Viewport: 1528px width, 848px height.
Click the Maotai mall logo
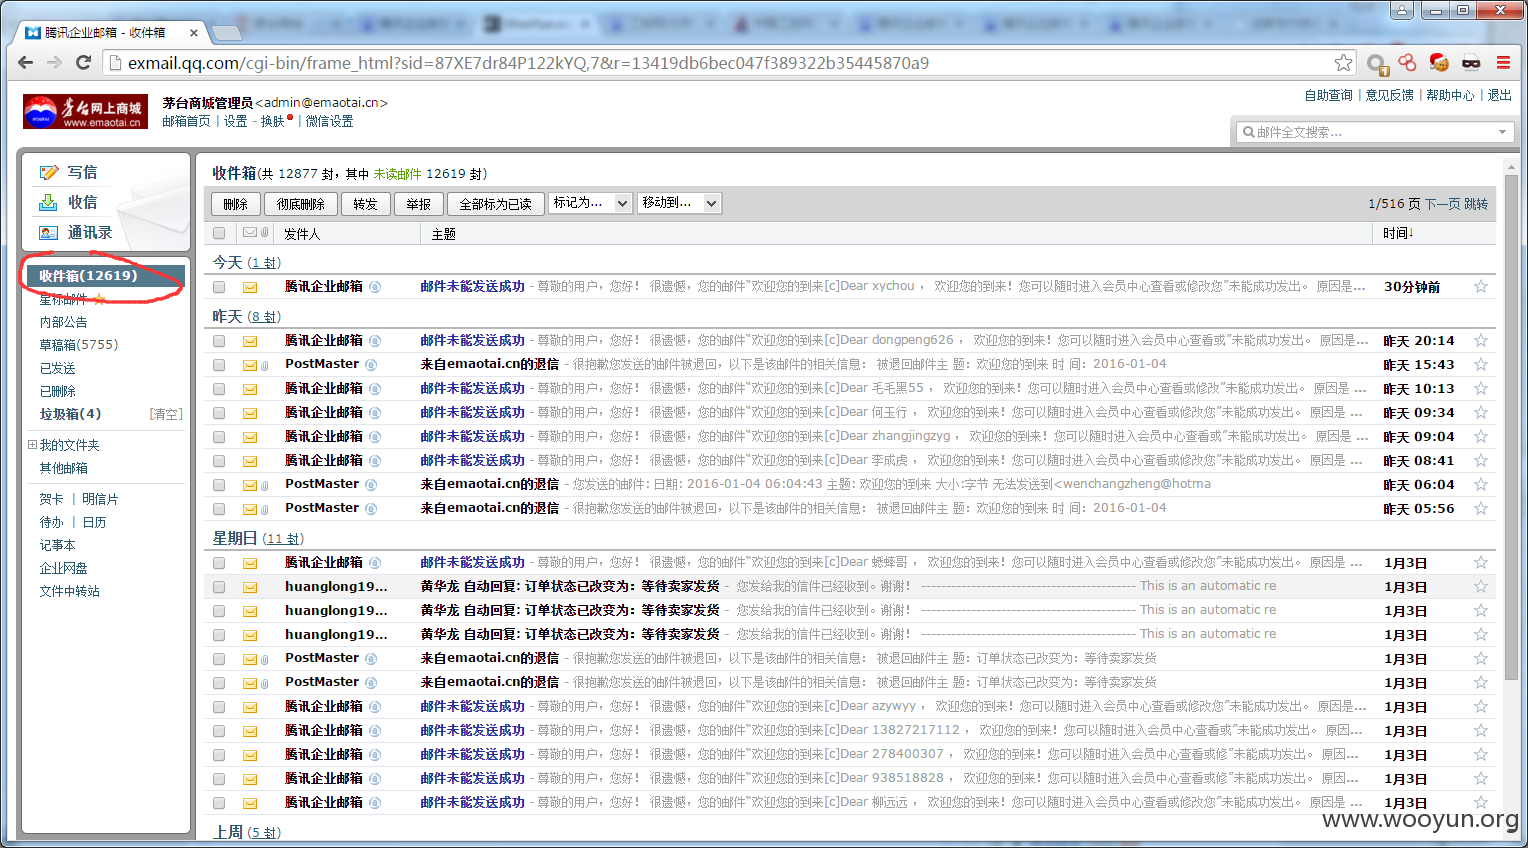point(85,111)
